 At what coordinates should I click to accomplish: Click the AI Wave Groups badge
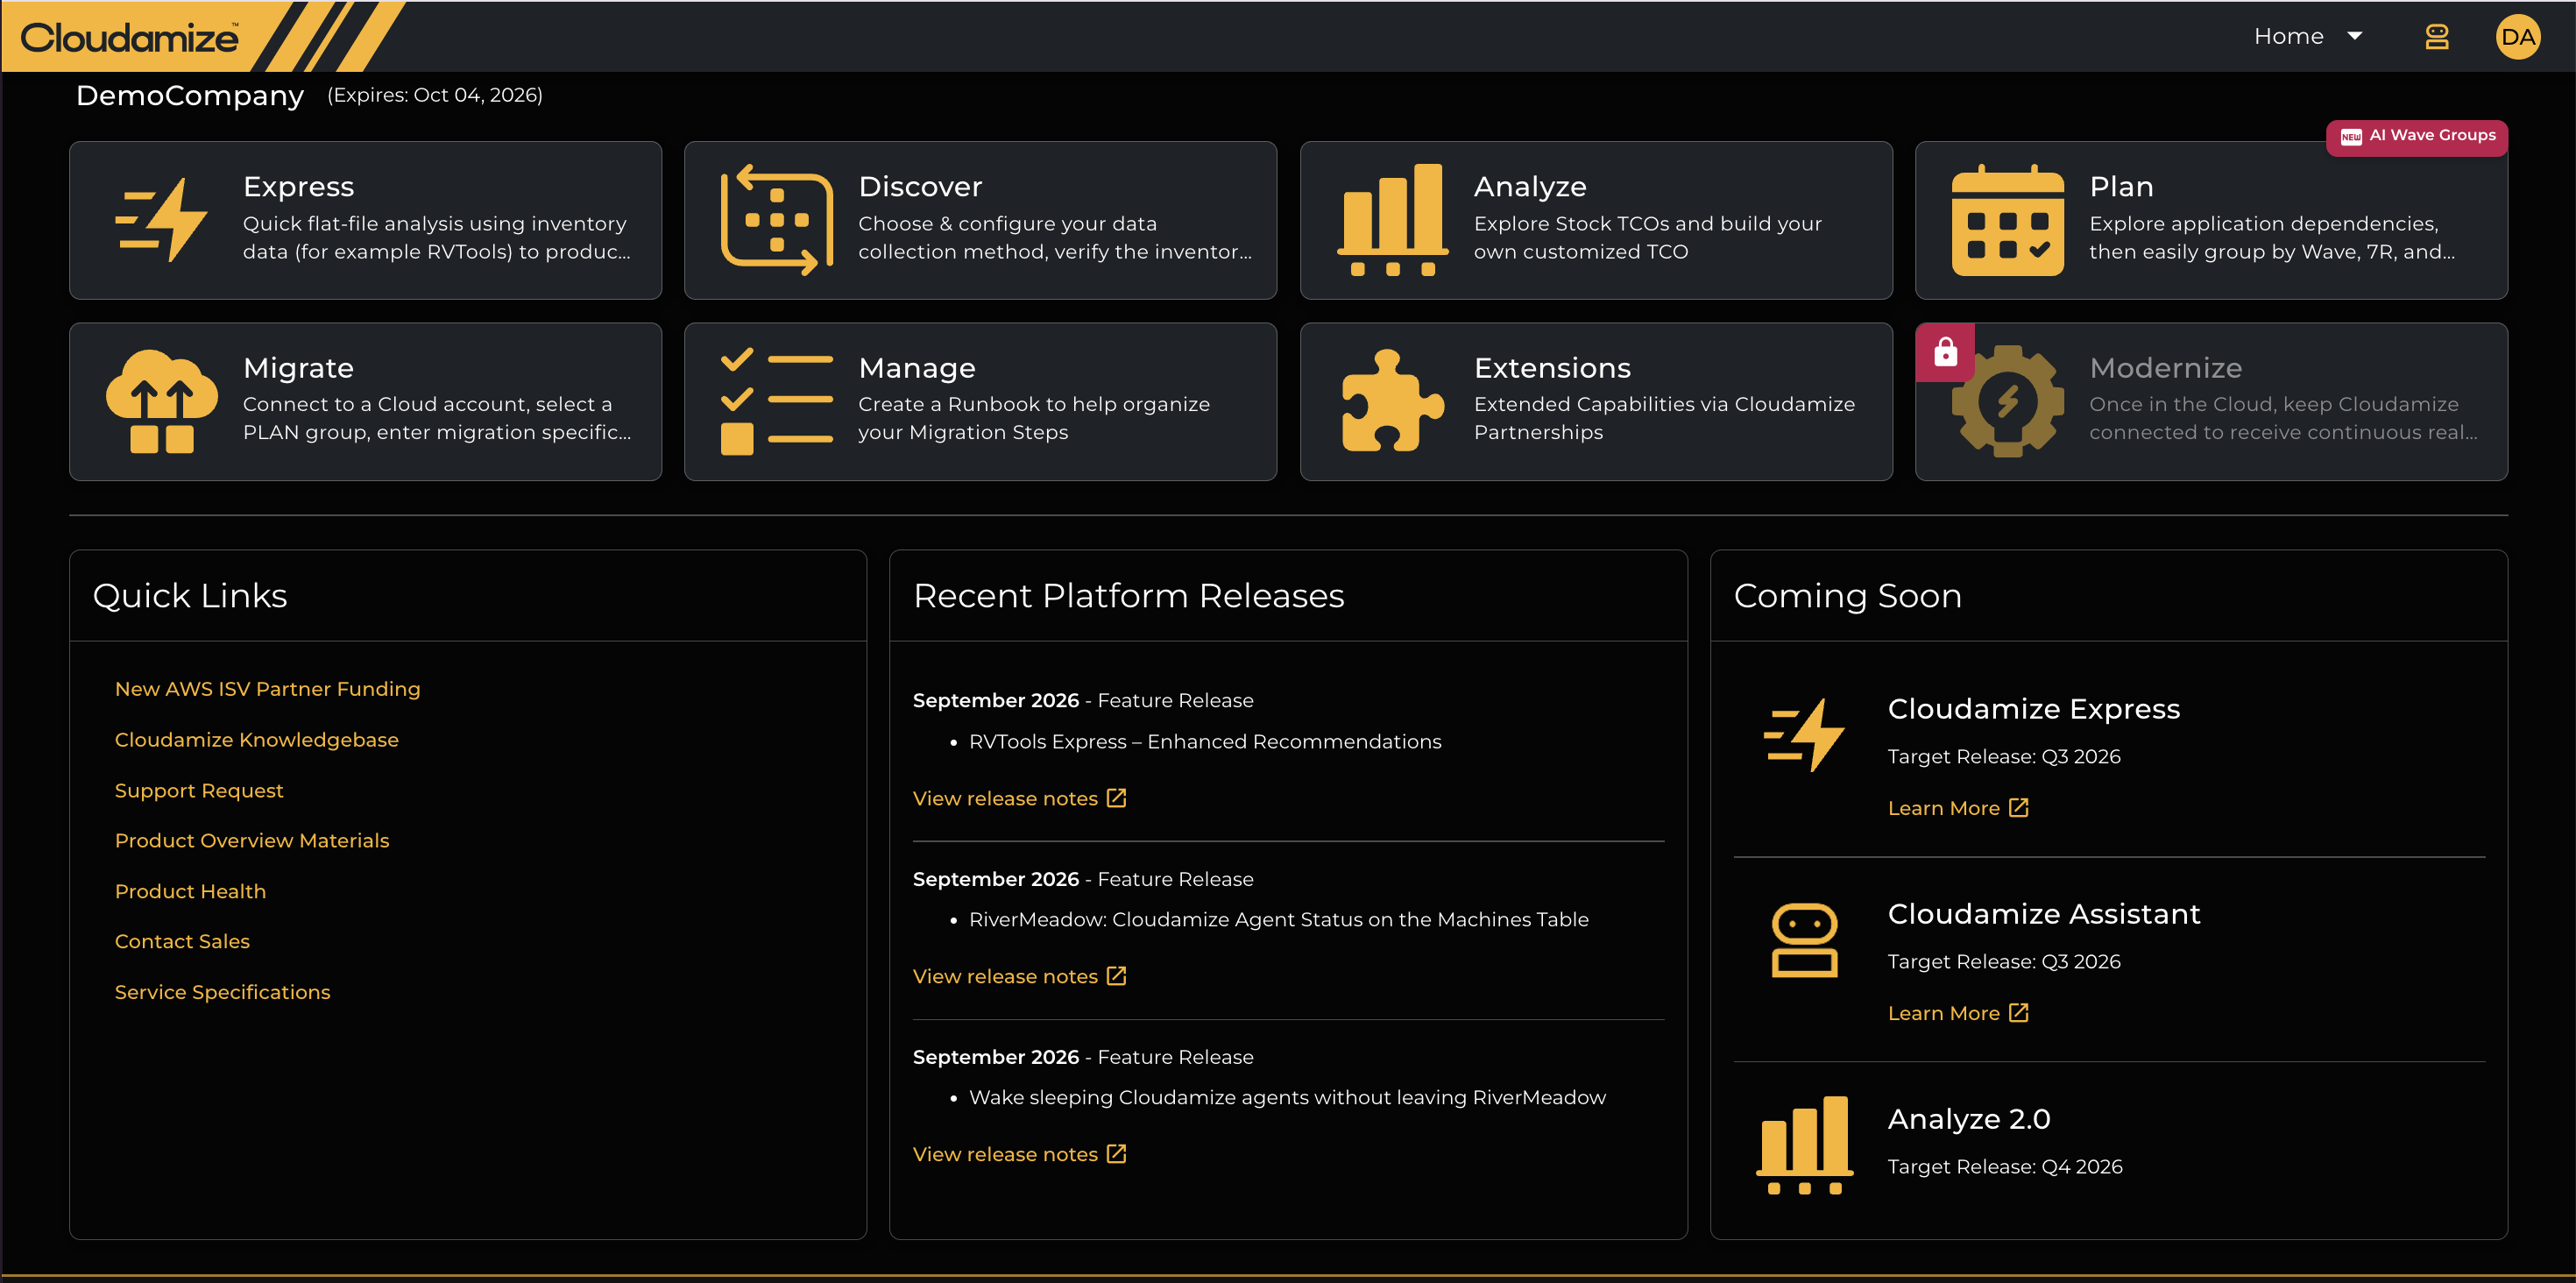[x=2417, y=136]
